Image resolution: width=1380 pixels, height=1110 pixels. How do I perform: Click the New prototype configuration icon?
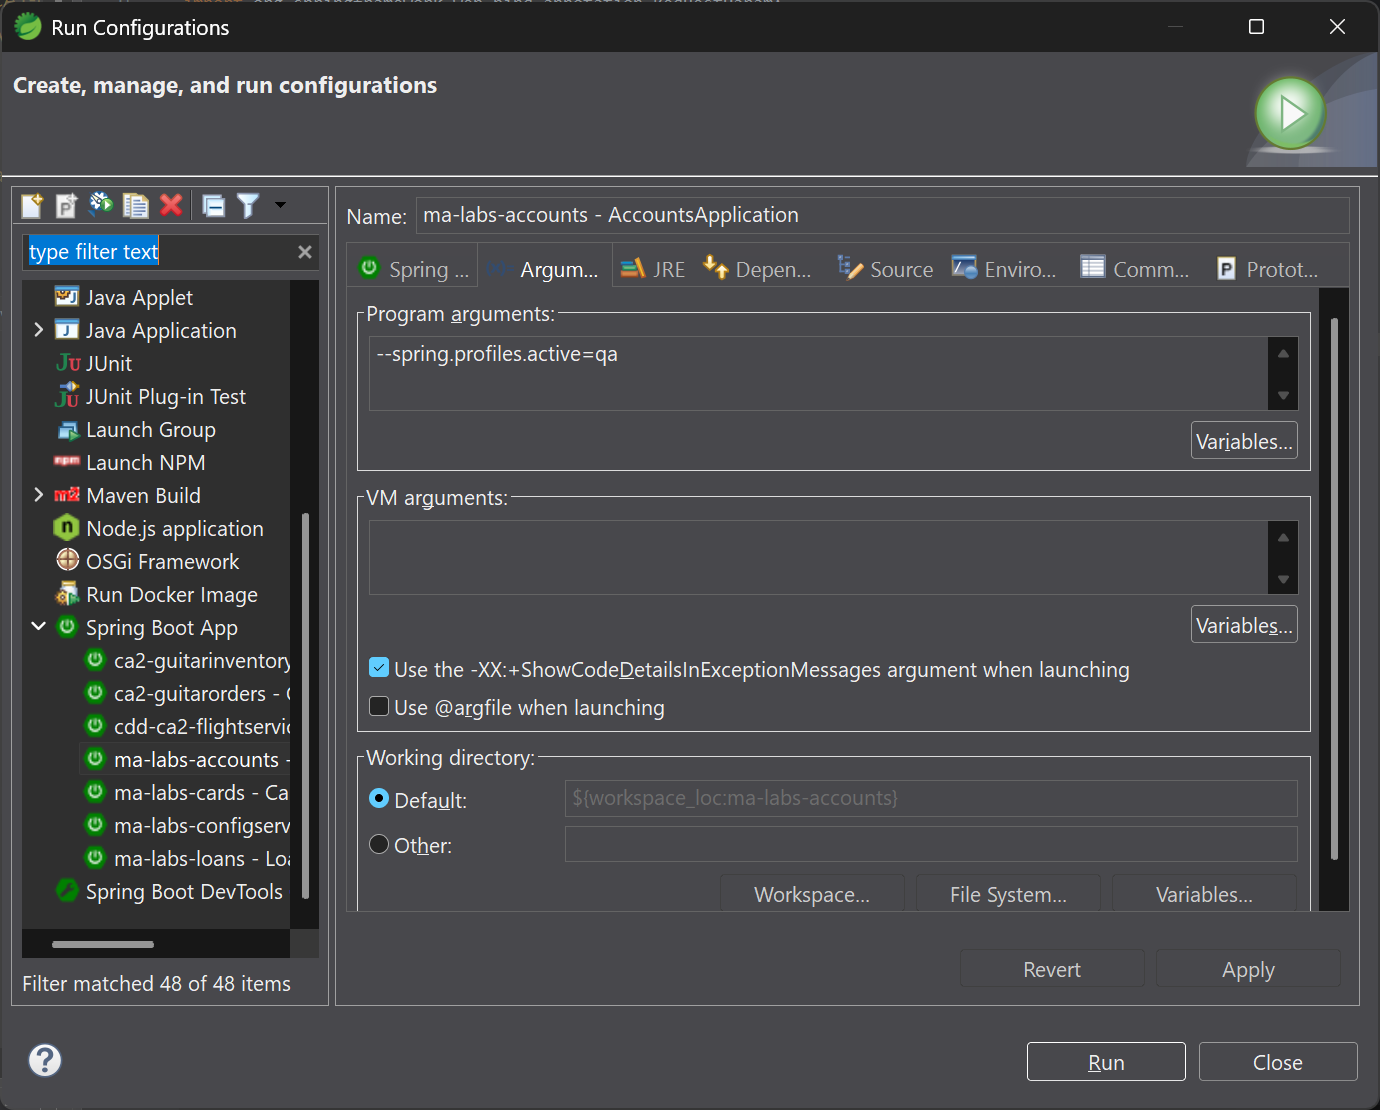coord(66,205)
